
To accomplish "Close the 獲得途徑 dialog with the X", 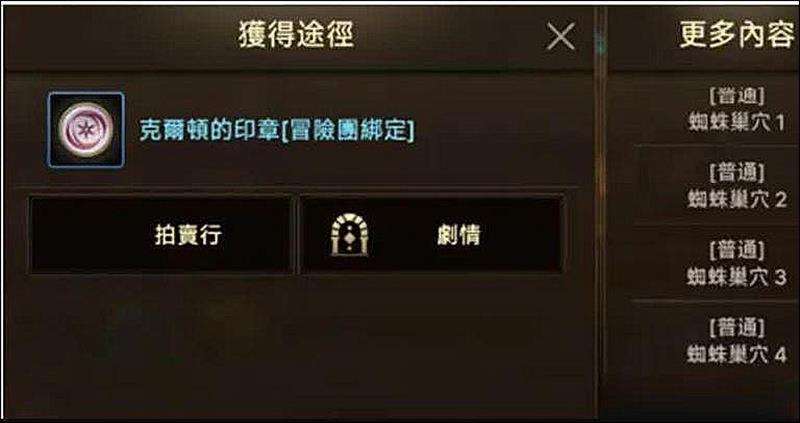I will click(561, 37).
